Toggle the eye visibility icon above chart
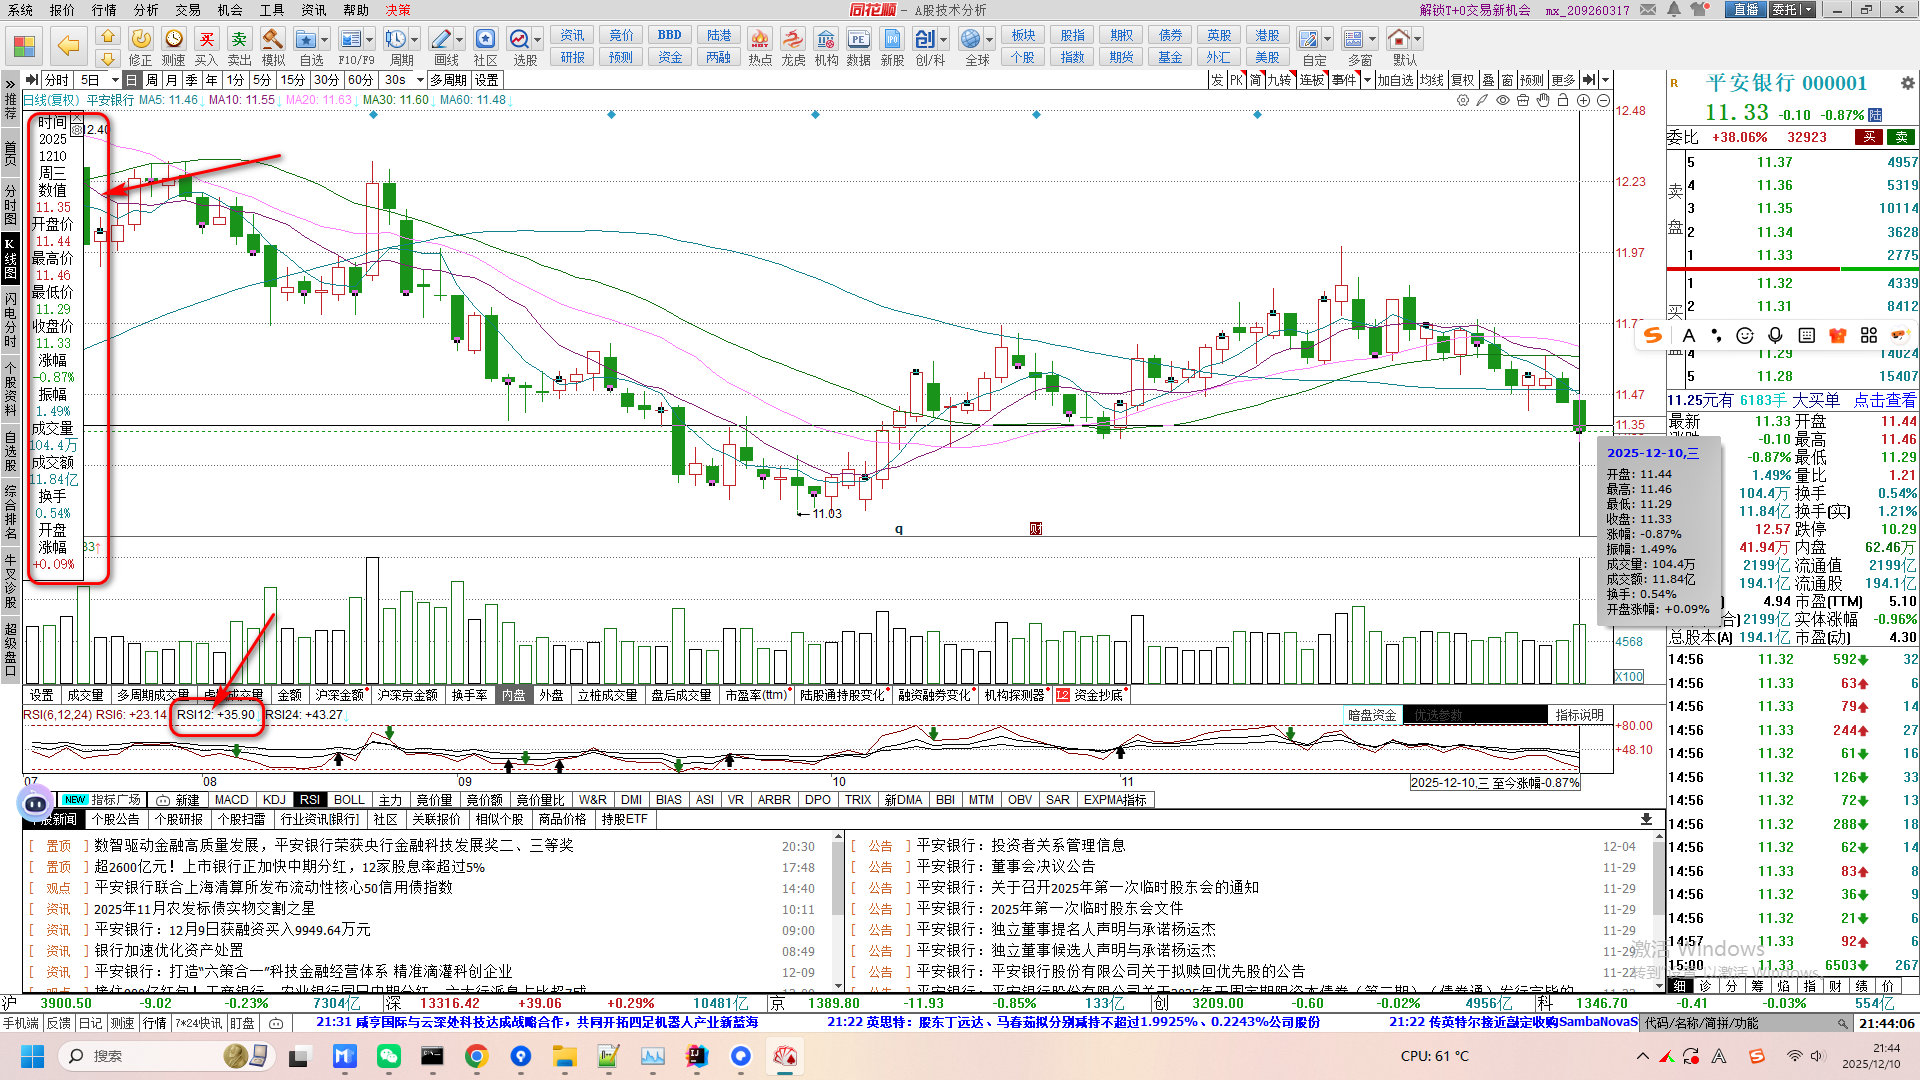 pos(1502,100)
